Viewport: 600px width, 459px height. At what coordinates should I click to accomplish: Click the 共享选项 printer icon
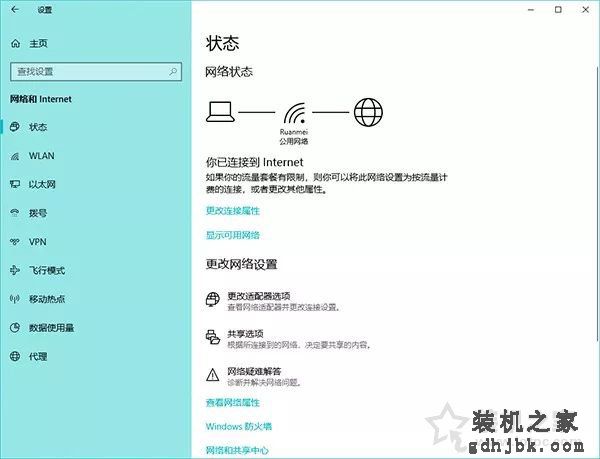tap(213, 337)
